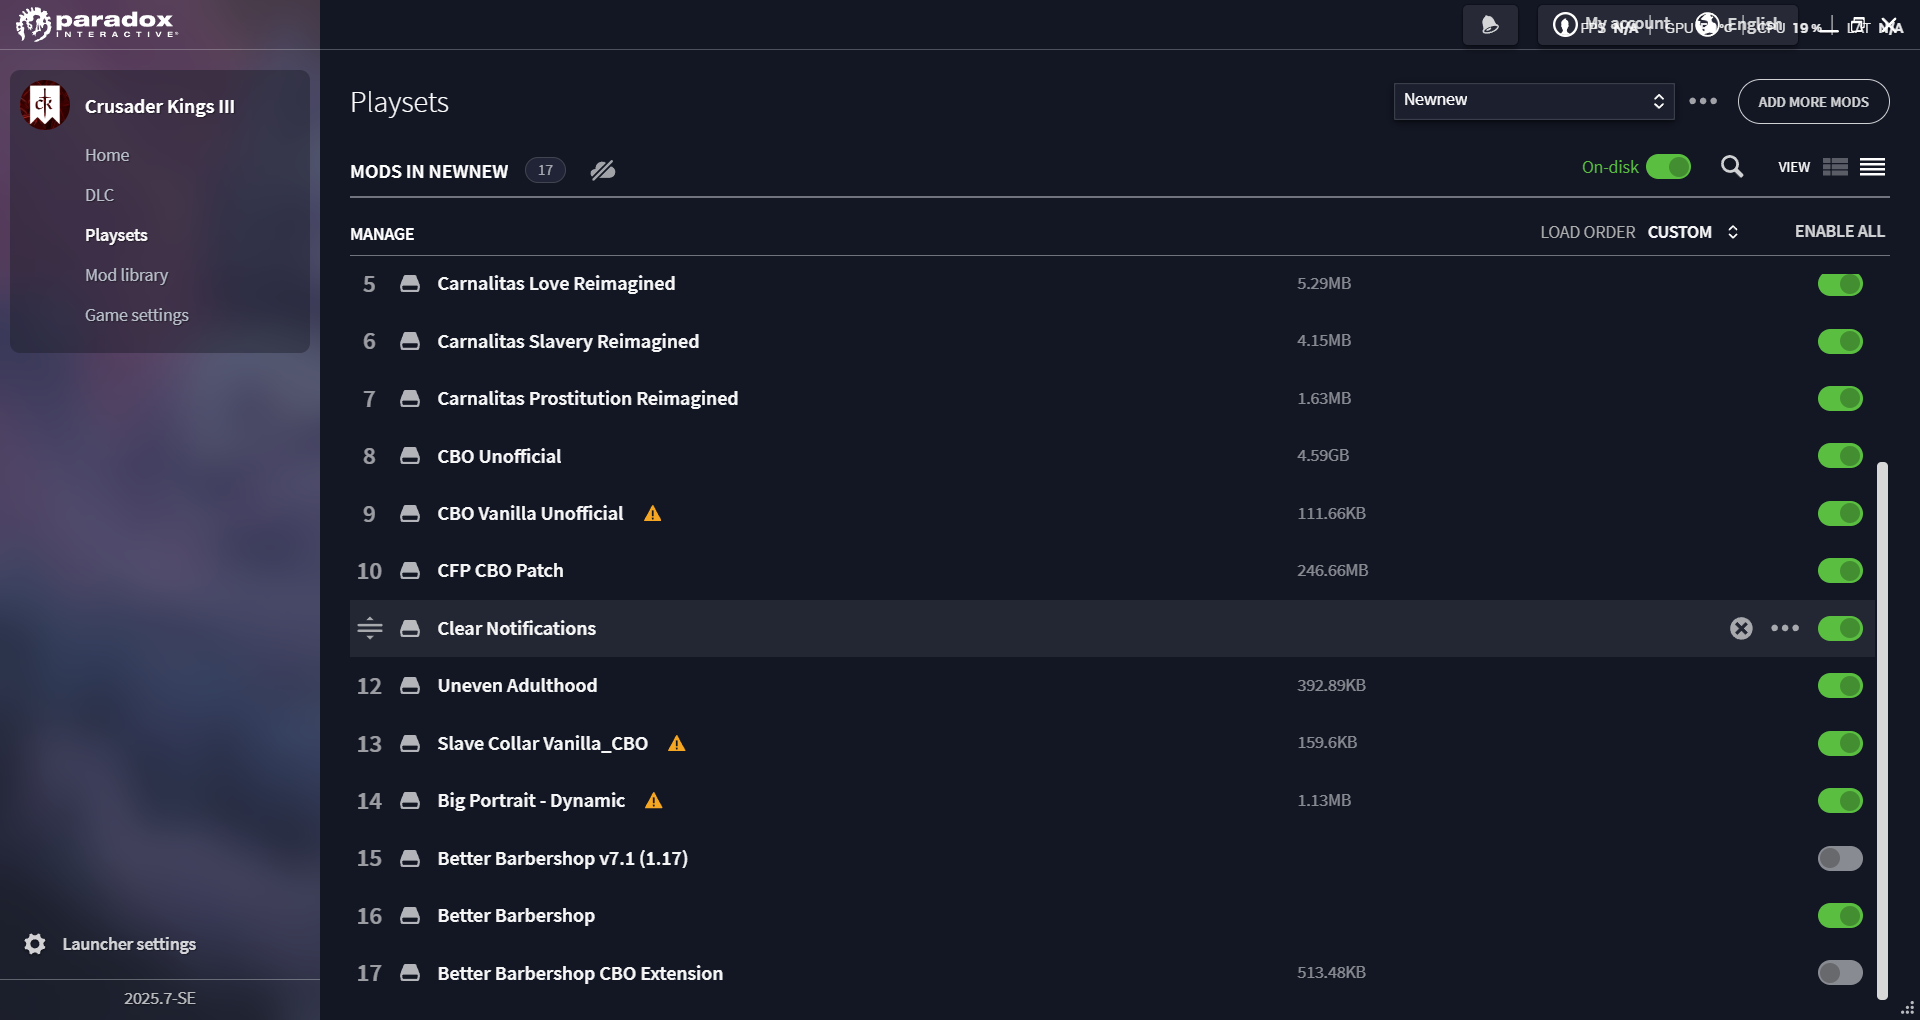Toggle off the Clear Notifications mod
This screenshot has height=1020, width=1920.
coord(1840,628)
